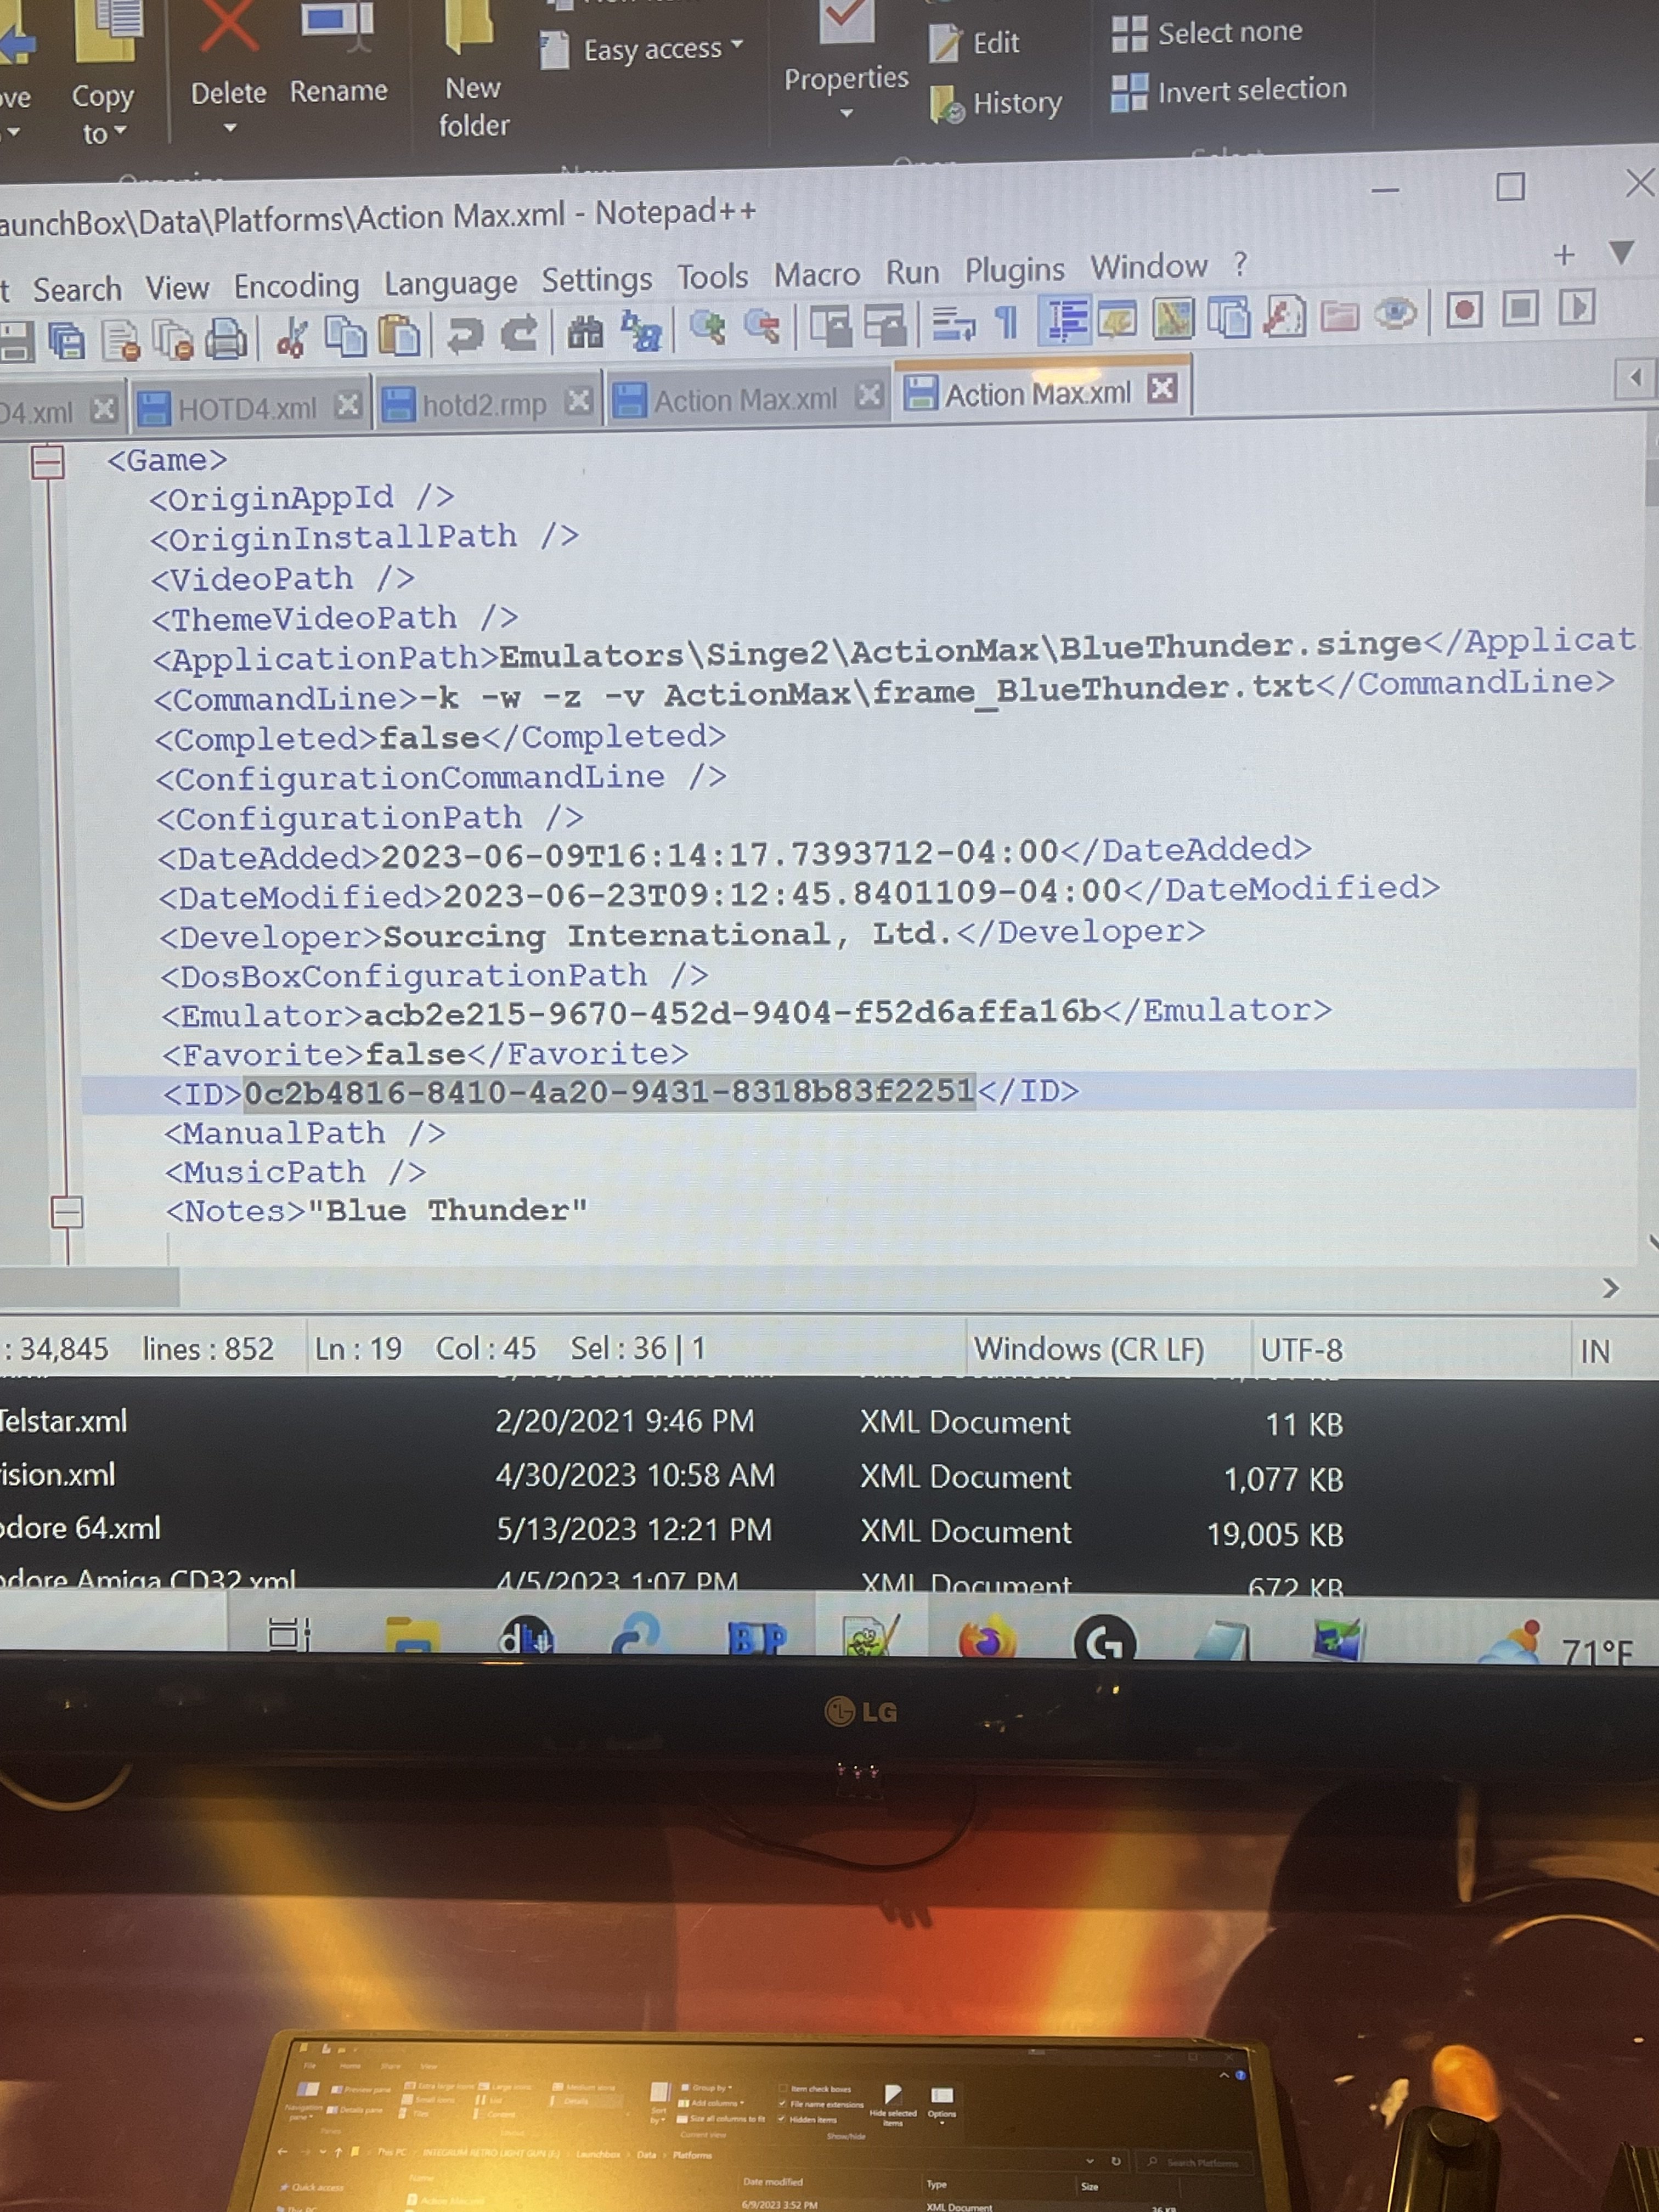Click Invert selection in Explorer ribbon
The height and width of the screenshot is (2212, 1659).
(1229, 90)
